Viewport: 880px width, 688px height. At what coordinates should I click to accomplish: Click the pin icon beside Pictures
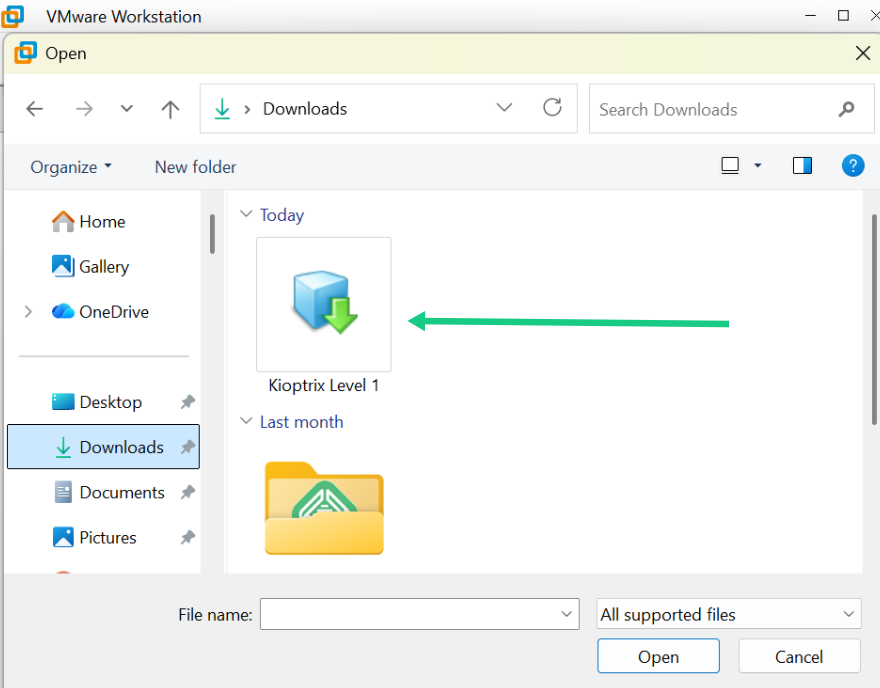coord(187,538)
